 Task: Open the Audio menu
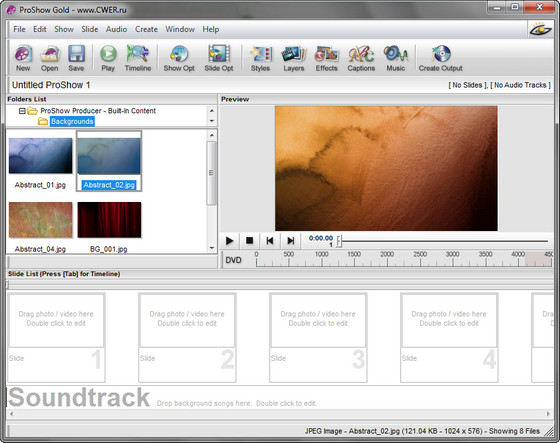116,29
